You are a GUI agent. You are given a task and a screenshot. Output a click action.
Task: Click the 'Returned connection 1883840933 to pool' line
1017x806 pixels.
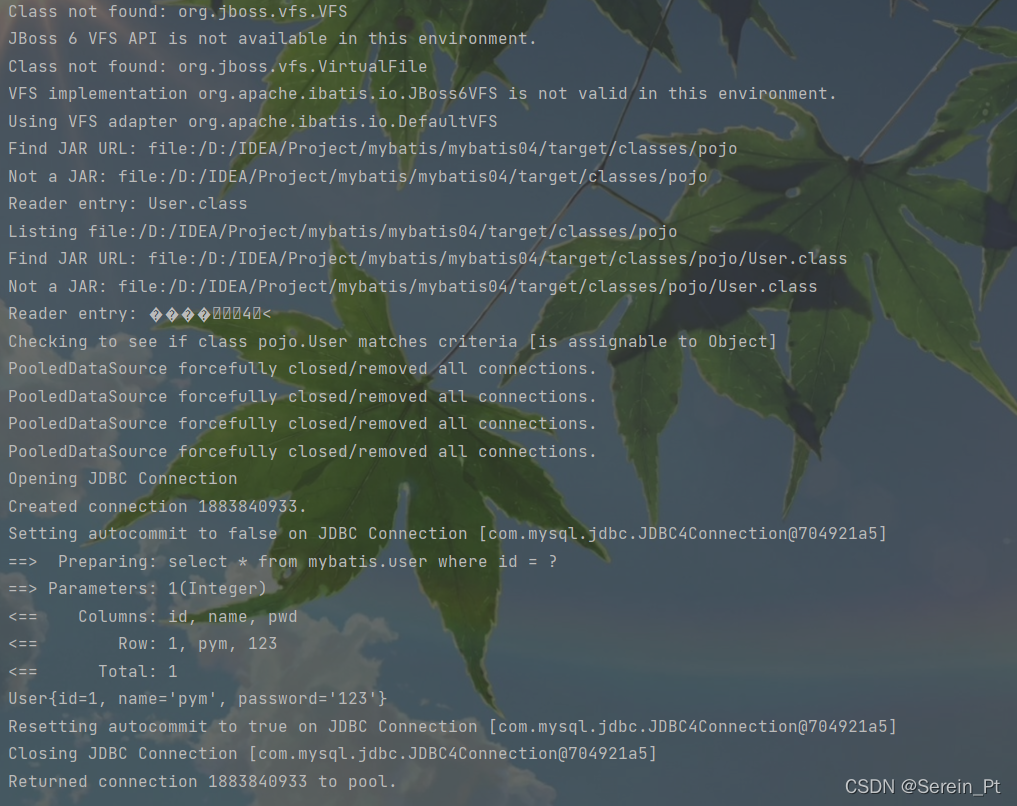click(202, 781)
